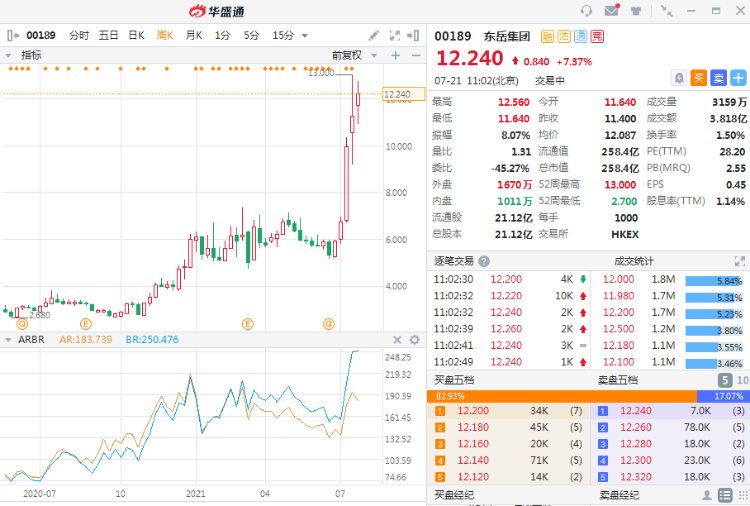The image size is (750, 506).
Task: Select ask level 4 row at 12.300
Action: coord(670,460)
